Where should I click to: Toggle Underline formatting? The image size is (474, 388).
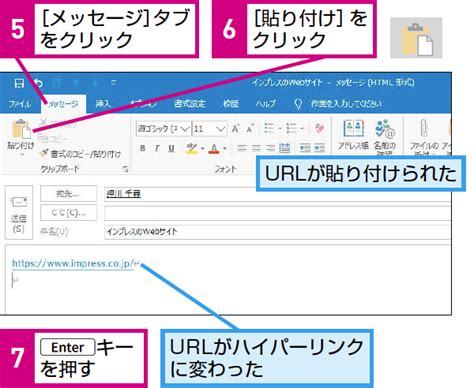pos(171,148)
